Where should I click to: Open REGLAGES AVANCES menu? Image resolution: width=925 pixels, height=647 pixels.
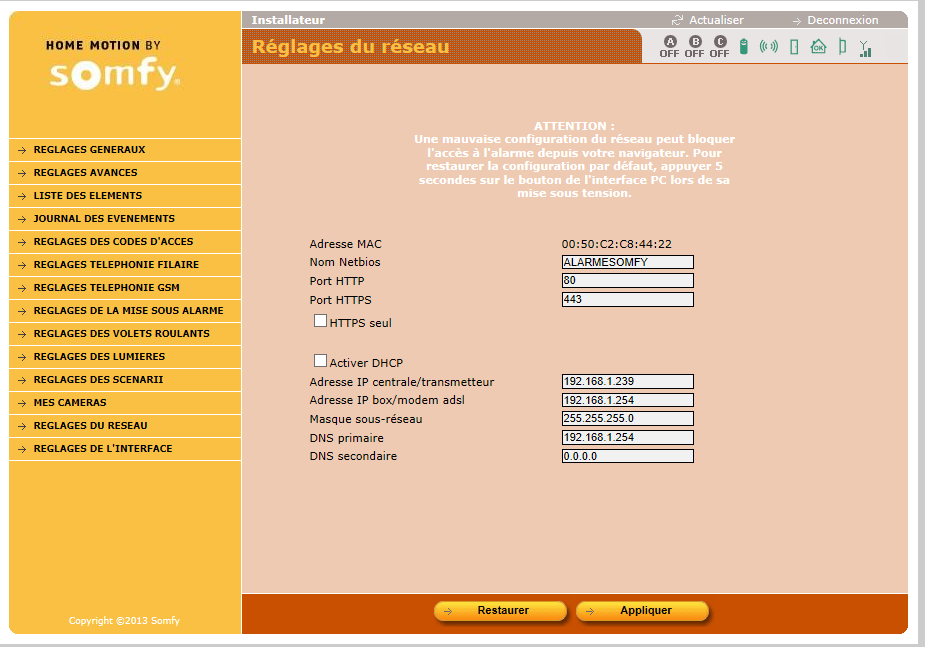point(125,173)
